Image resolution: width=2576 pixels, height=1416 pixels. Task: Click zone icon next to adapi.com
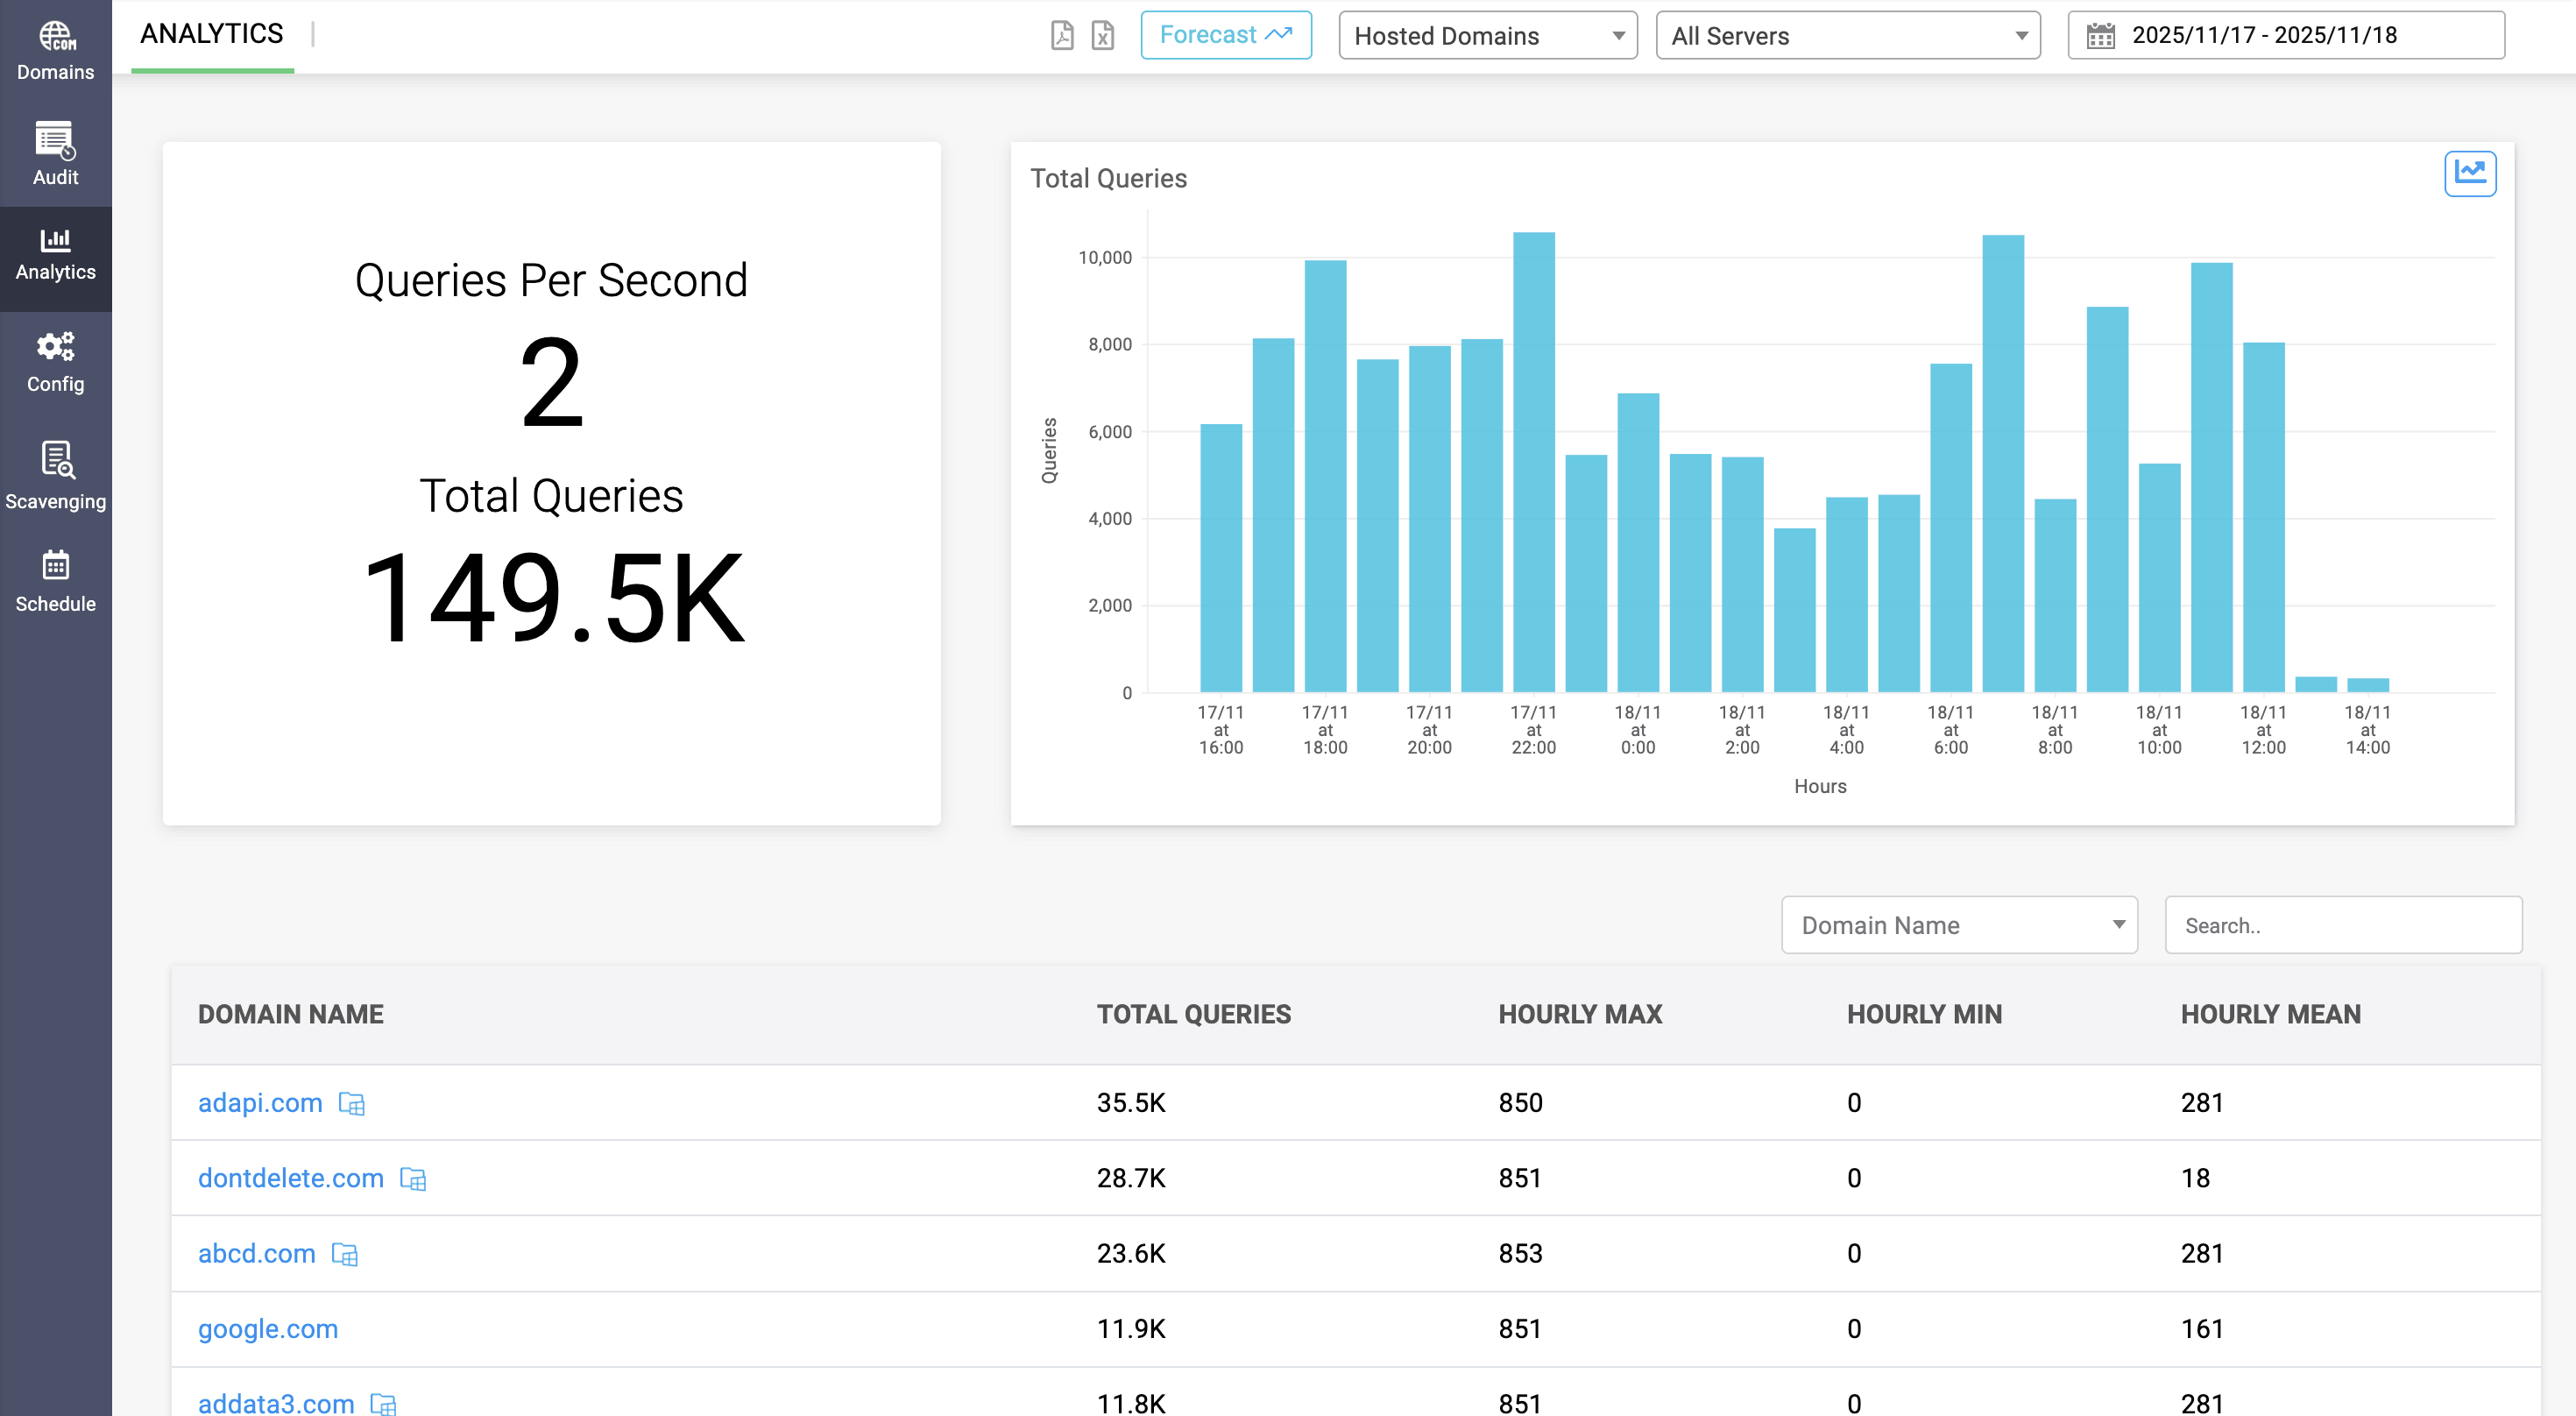(x=351, y=1103)
